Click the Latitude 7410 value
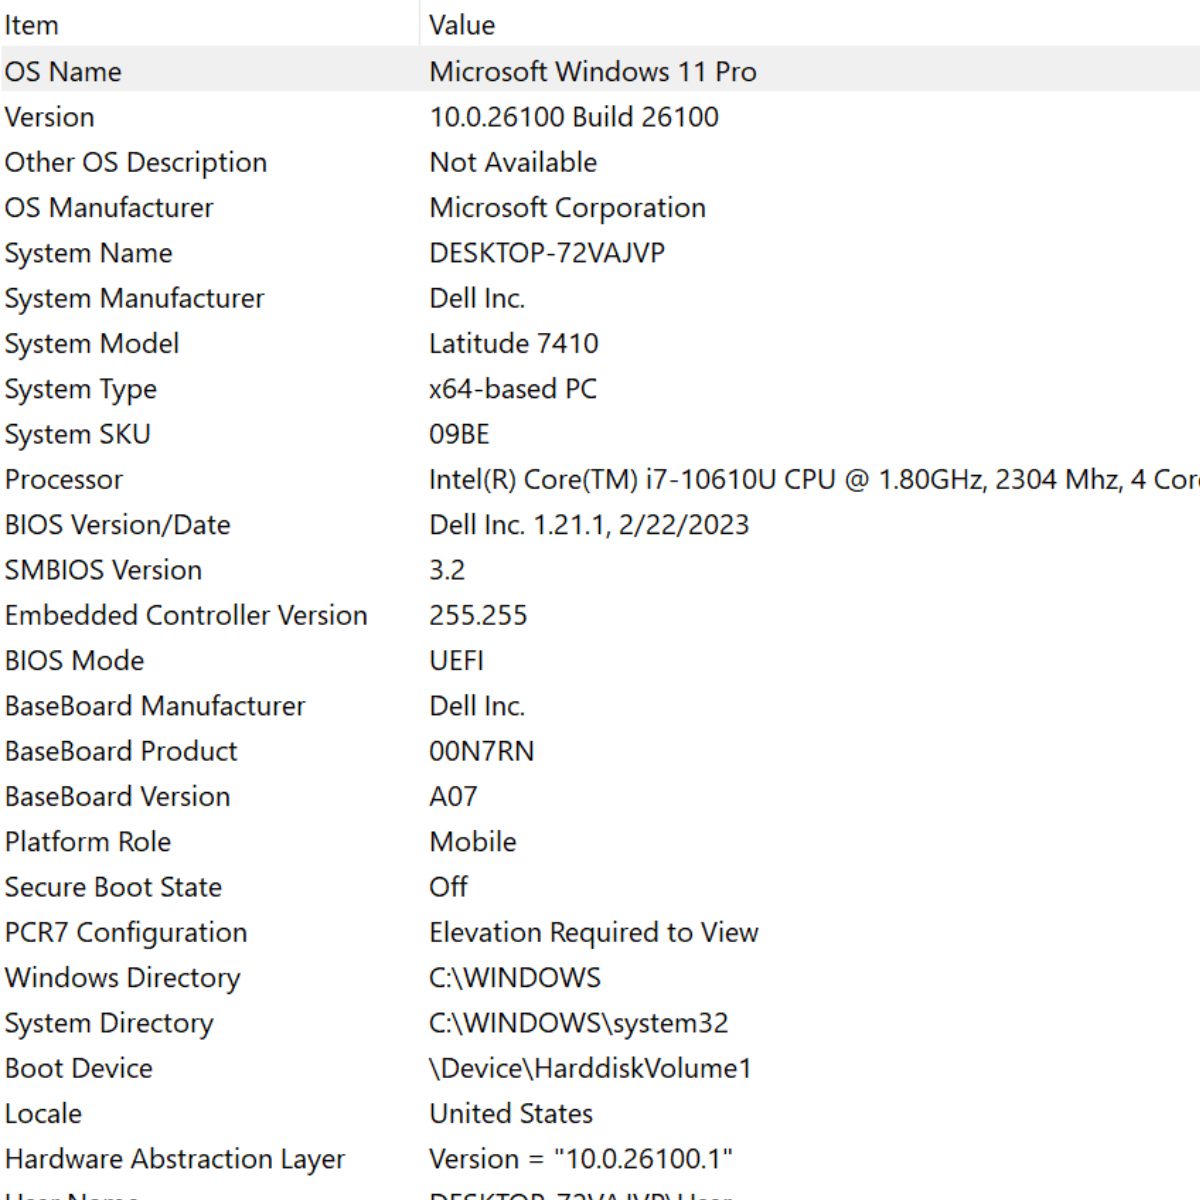1200x1200 pixels. click(514, 344)
